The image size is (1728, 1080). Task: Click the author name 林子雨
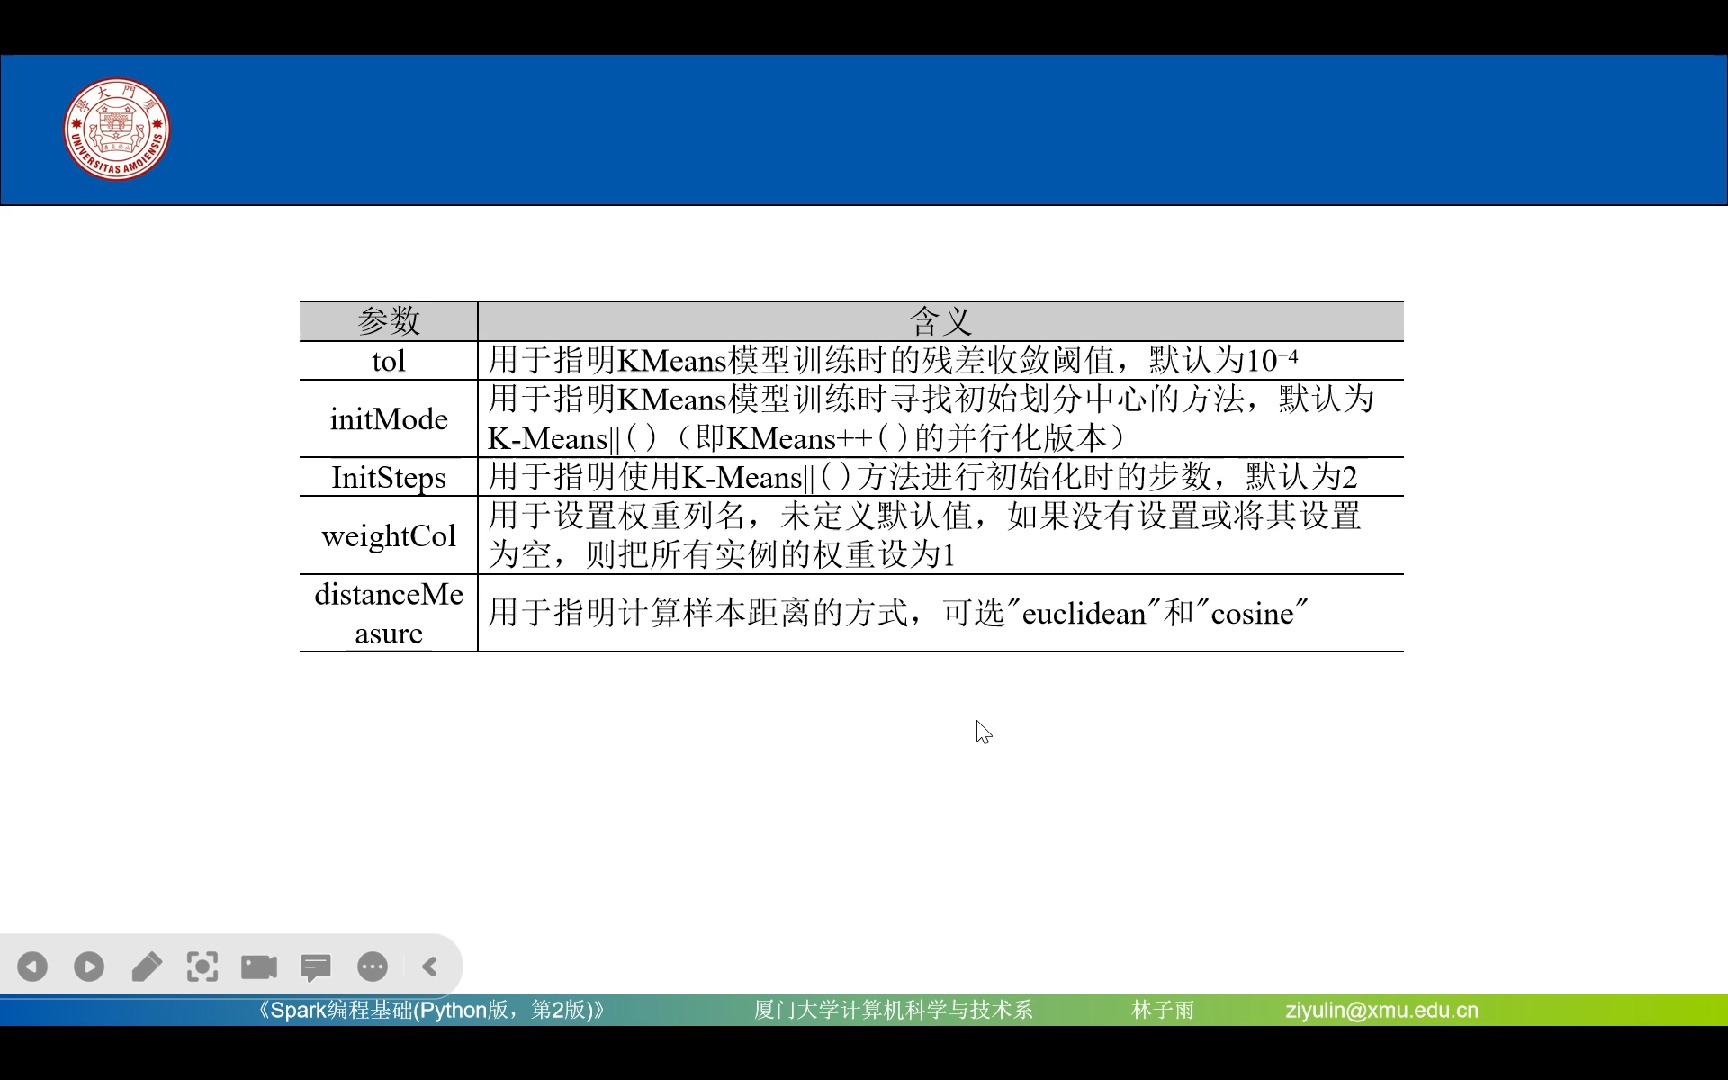[1163, 1010]
